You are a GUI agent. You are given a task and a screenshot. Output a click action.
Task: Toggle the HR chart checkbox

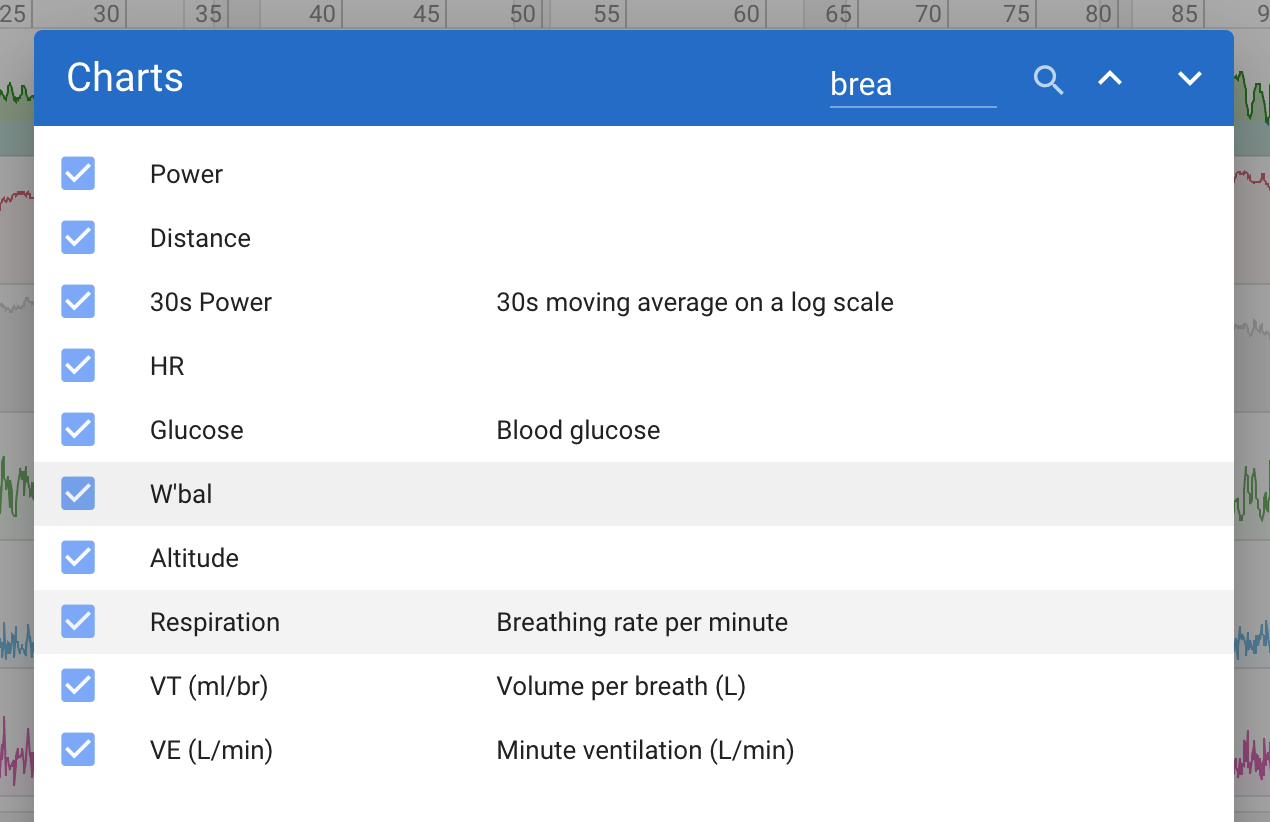[78, 365]
